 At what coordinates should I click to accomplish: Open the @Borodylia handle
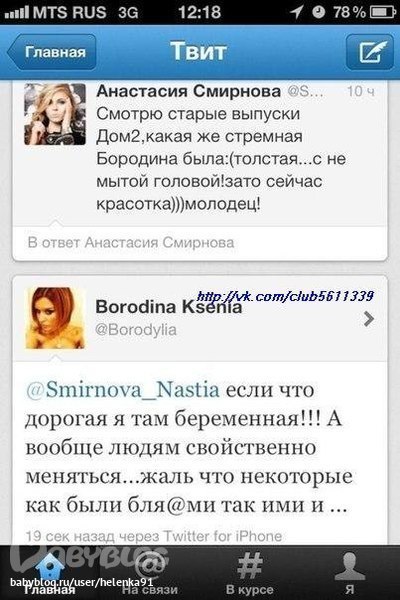(x=136, y=330)
